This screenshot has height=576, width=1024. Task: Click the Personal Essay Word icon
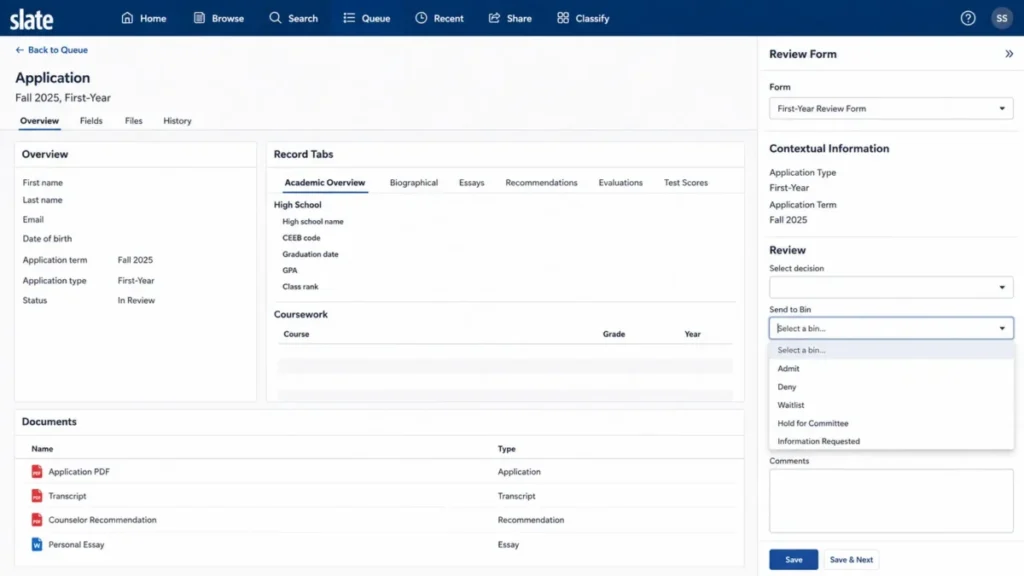click(37, 544)
